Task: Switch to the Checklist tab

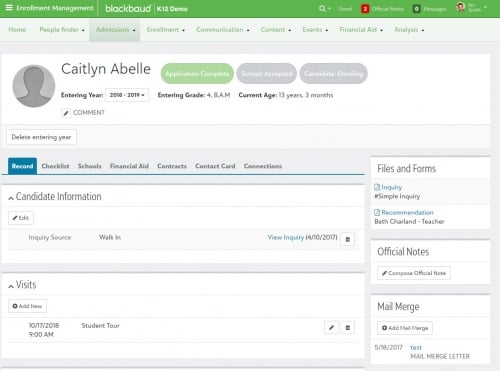Action: 55,166
